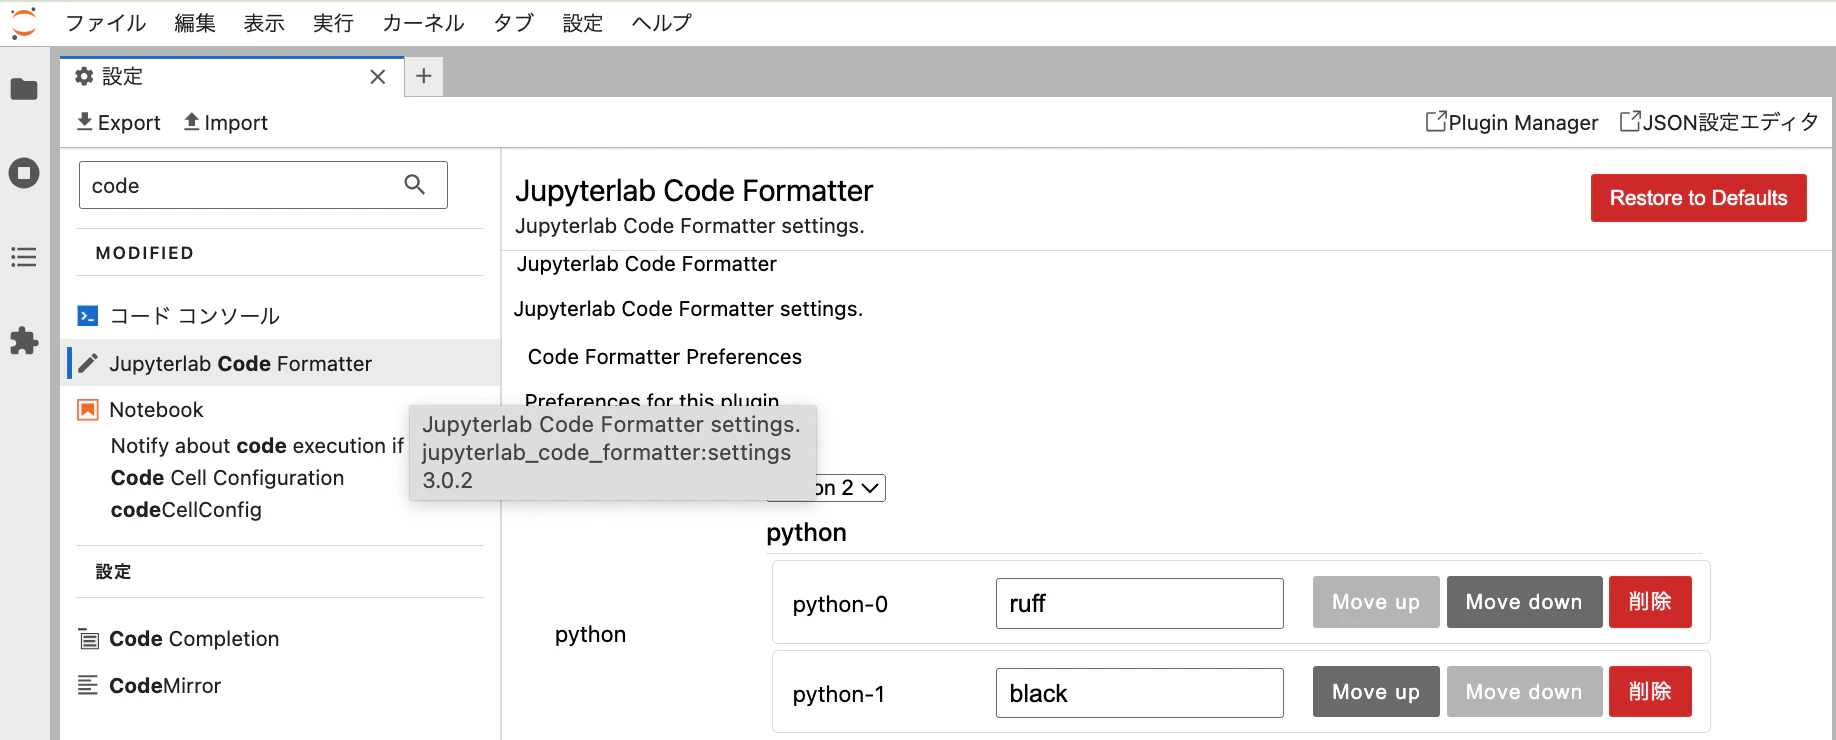Open table of contents sidebar icon
Image resolution: width=1836 pixels, height=740 pixels.
click(x=24, y=257)
